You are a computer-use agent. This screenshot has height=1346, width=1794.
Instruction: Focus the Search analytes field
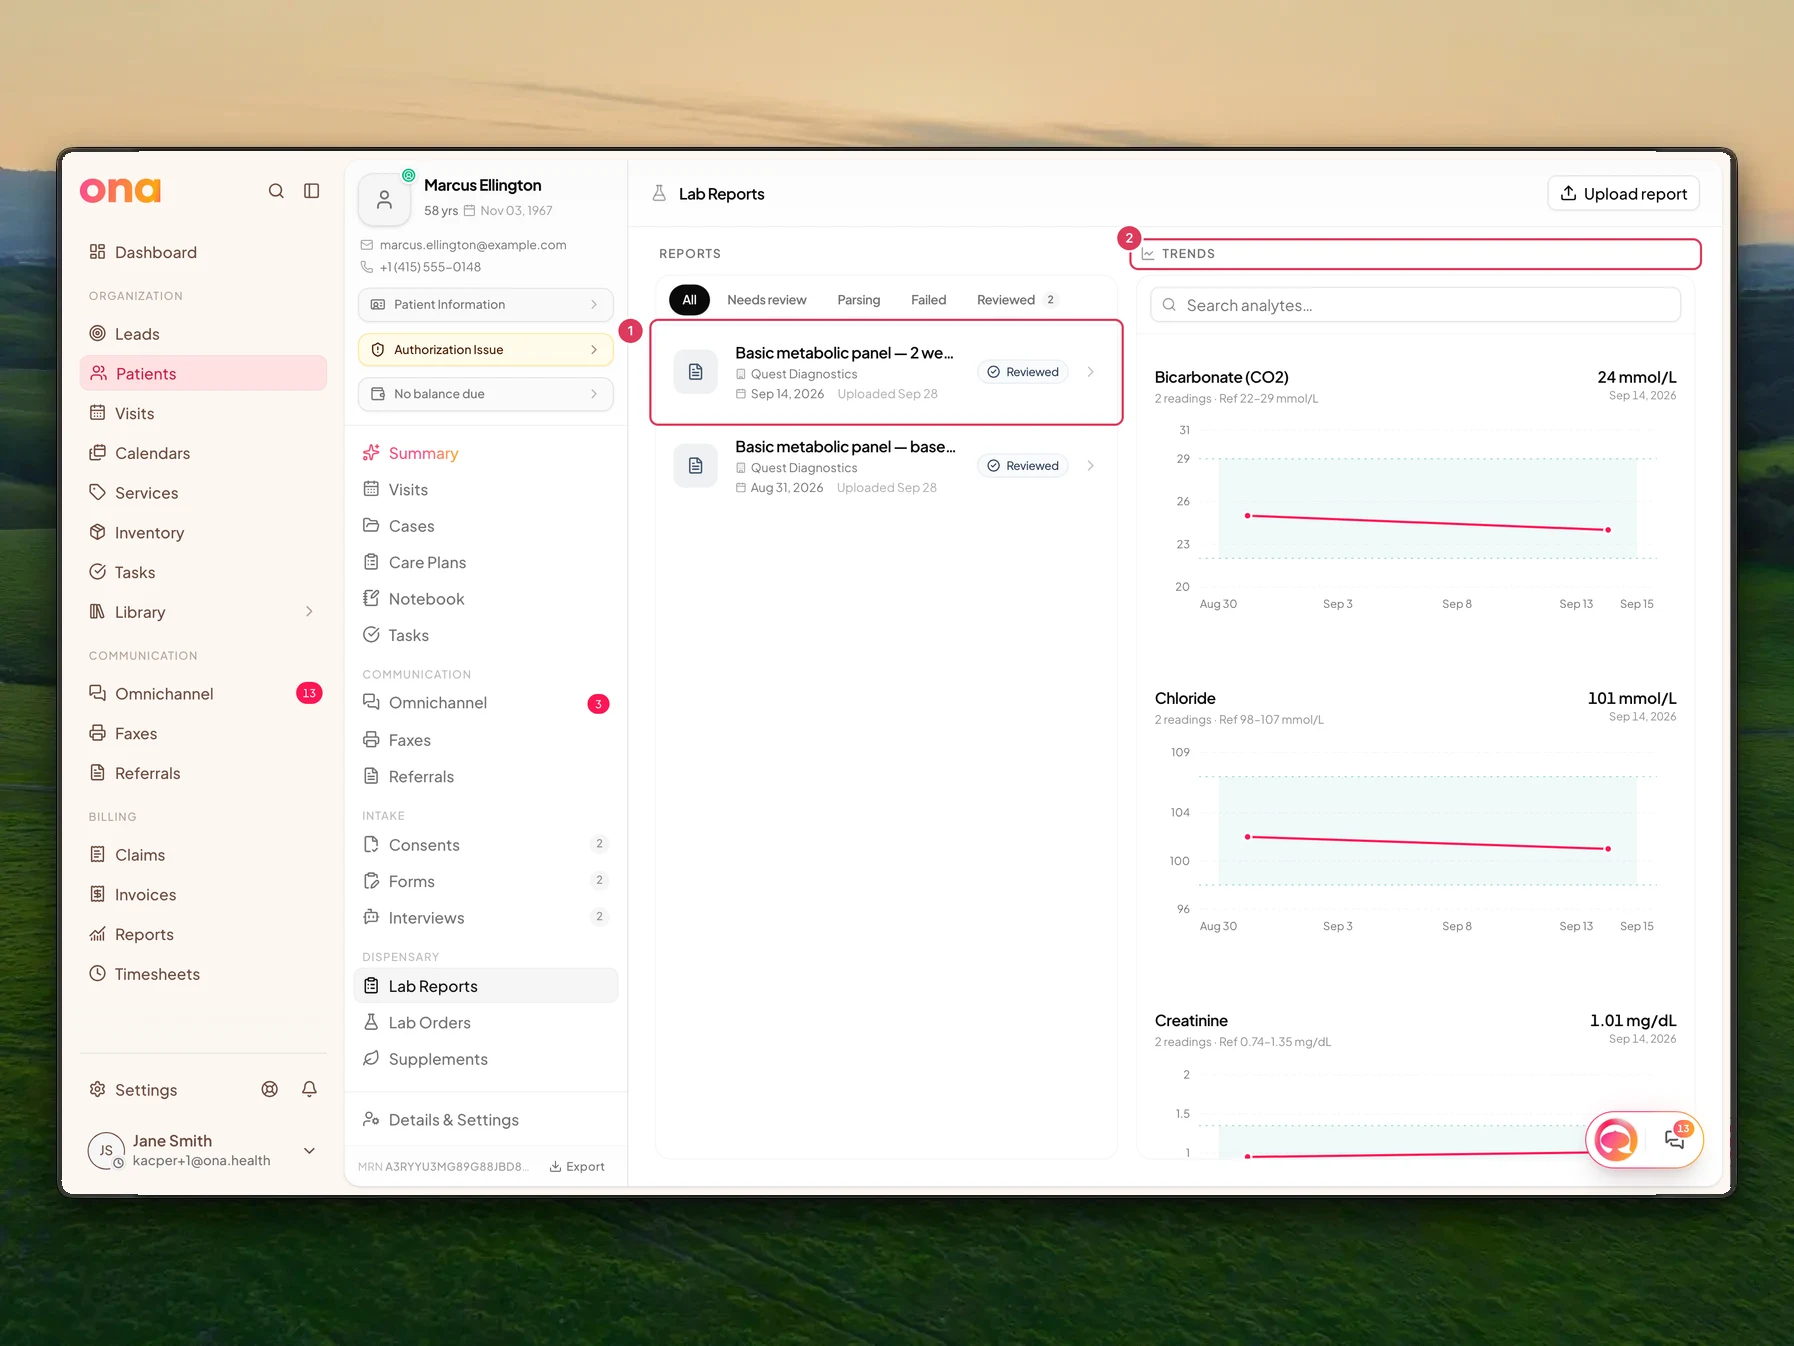pyautogui.click(x=1416, y=305)
